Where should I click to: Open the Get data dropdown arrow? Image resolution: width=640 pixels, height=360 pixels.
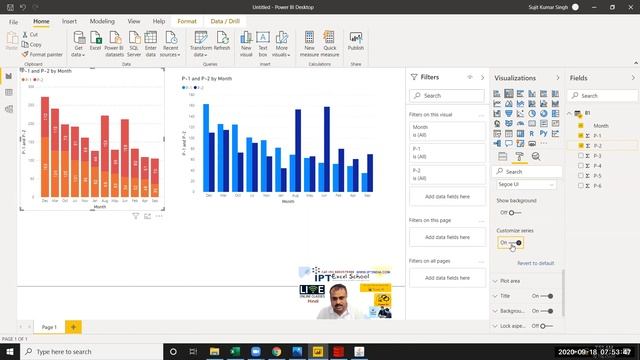83,55
